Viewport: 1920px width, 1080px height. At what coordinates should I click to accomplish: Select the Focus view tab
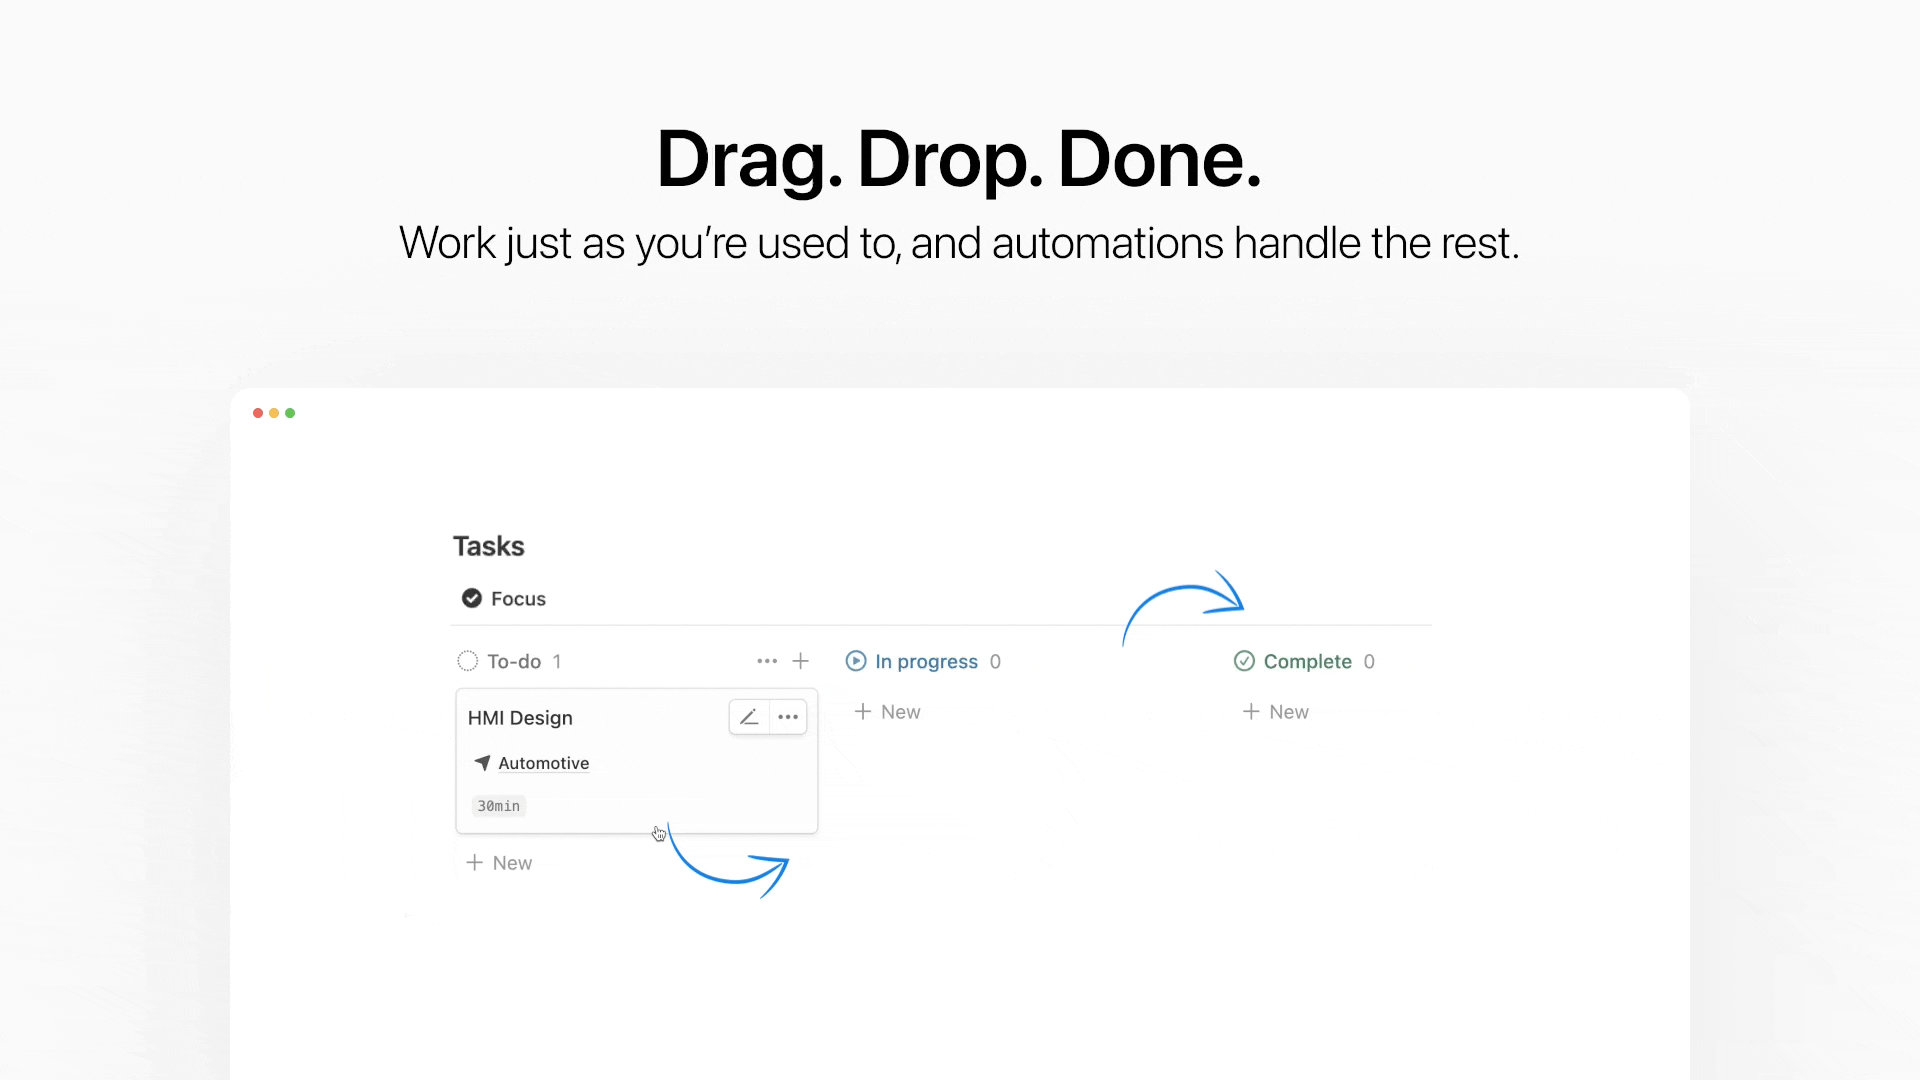[x=518, y=598]
